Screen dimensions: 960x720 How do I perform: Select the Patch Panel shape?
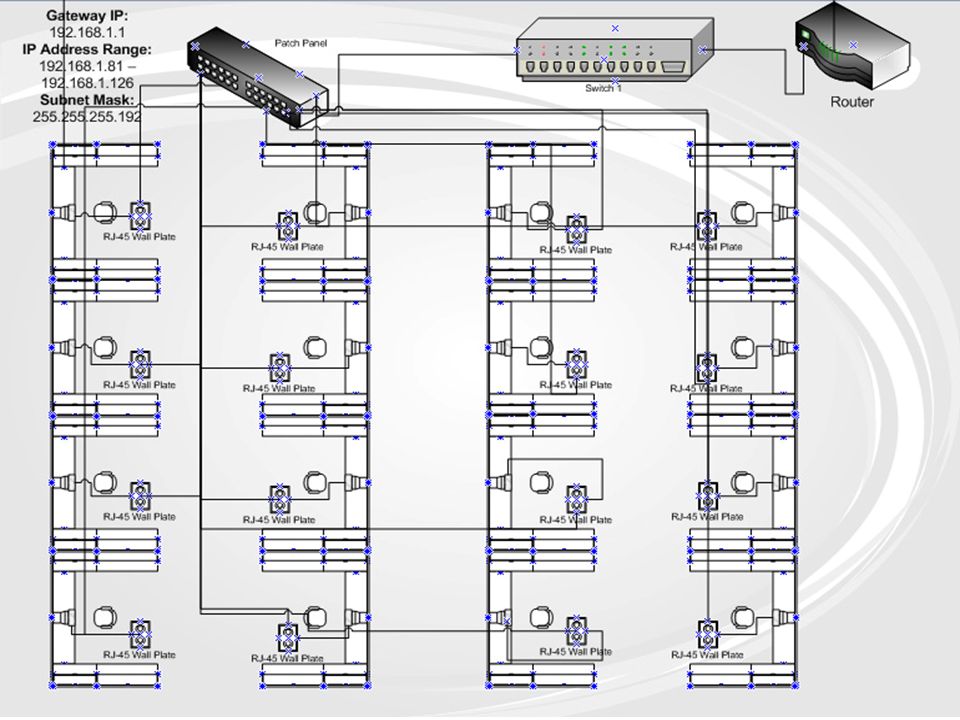click(x=258, y=78)
